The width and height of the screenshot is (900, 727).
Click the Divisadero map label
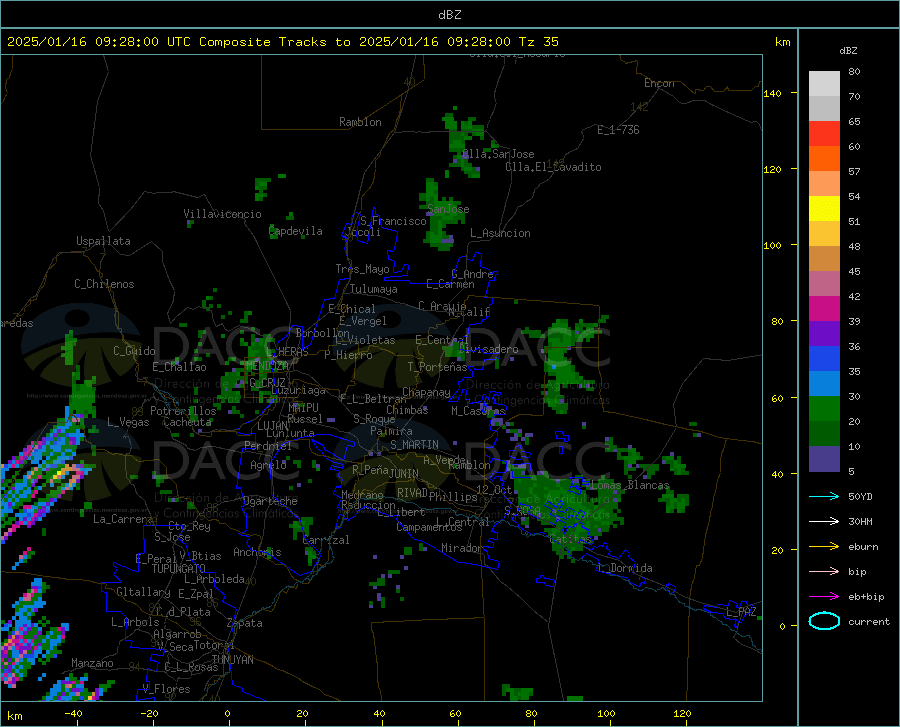(488, 349)
